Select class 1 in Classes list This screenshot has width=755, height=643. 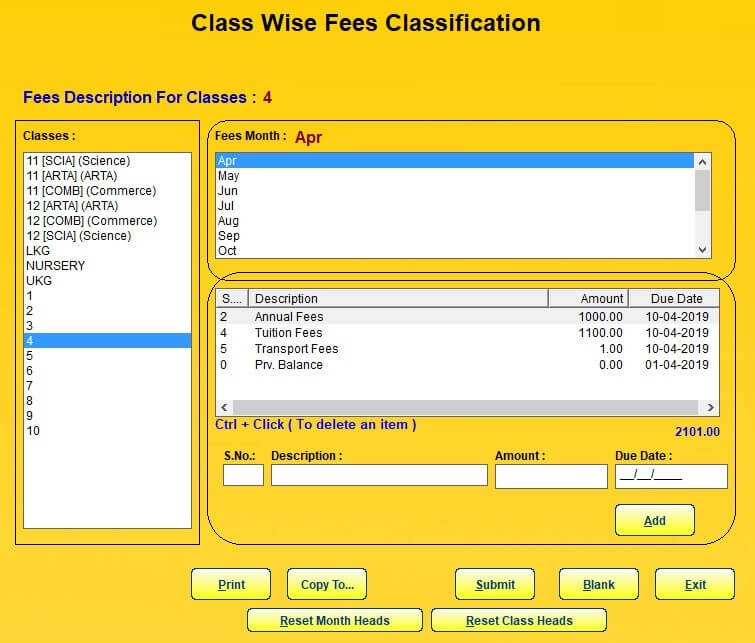[x=107, y=295]
